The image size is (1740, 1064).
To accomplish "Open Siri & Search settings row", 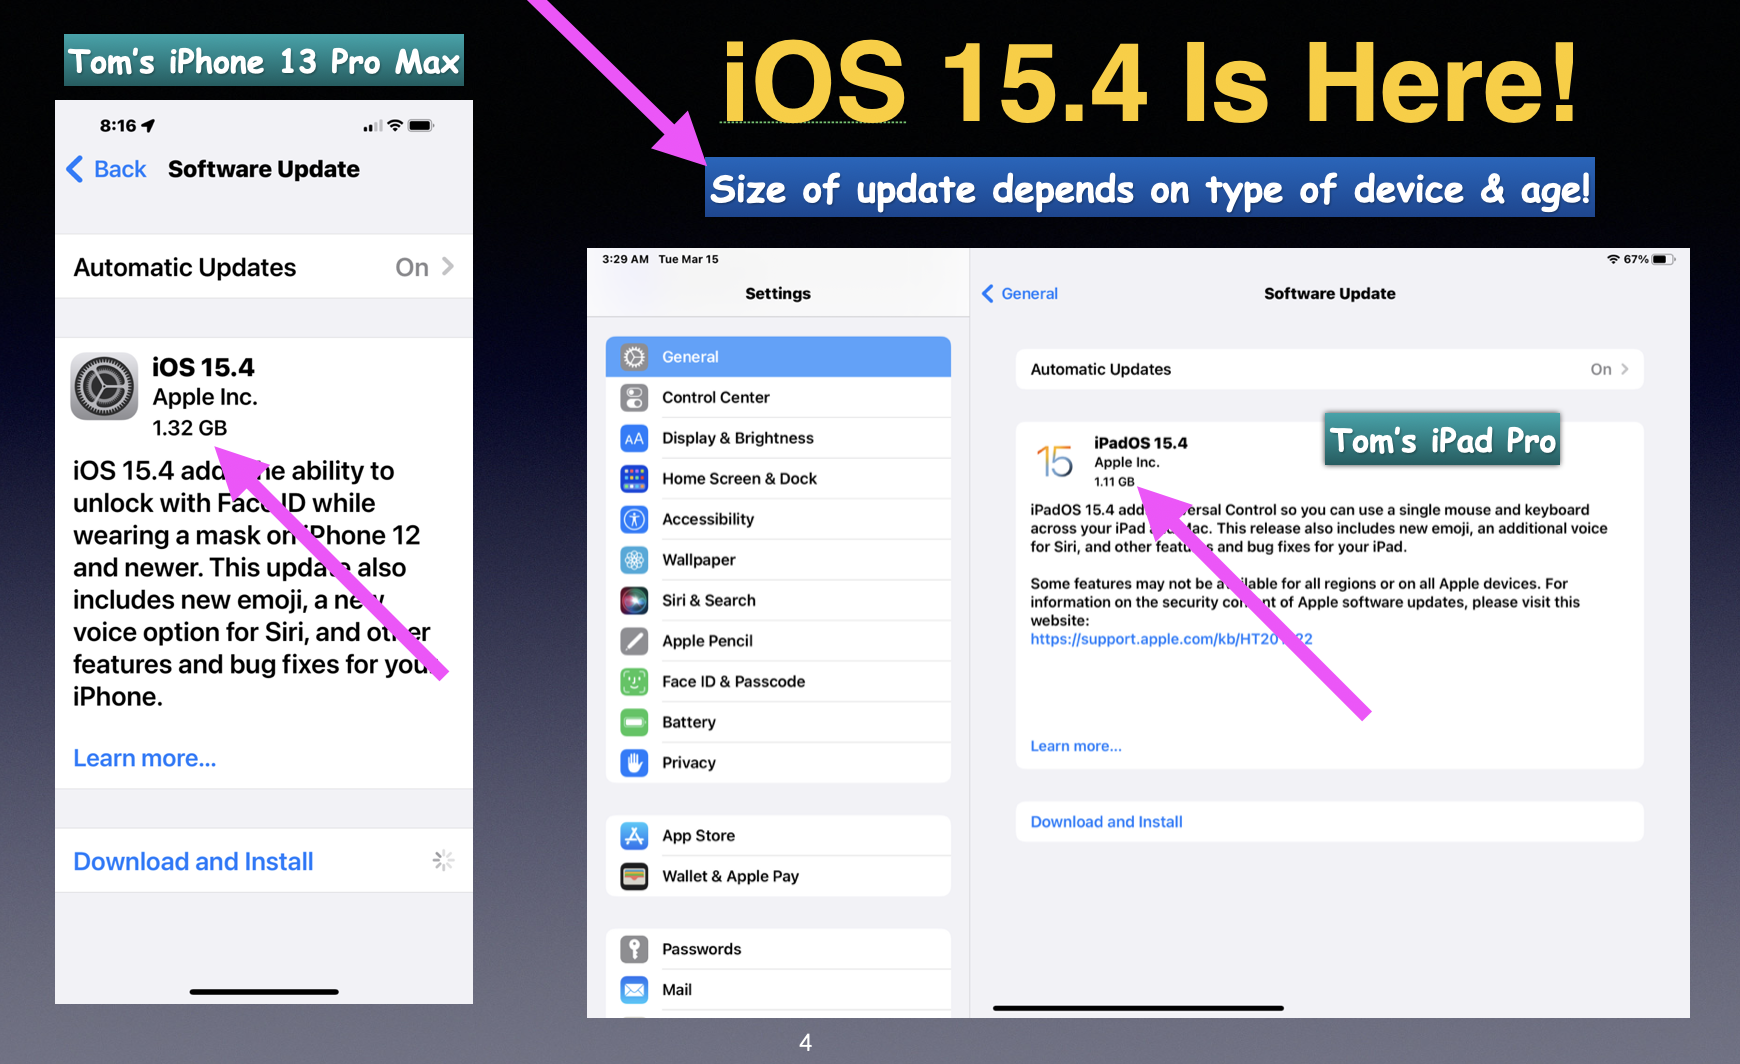I will click(778, 600).
